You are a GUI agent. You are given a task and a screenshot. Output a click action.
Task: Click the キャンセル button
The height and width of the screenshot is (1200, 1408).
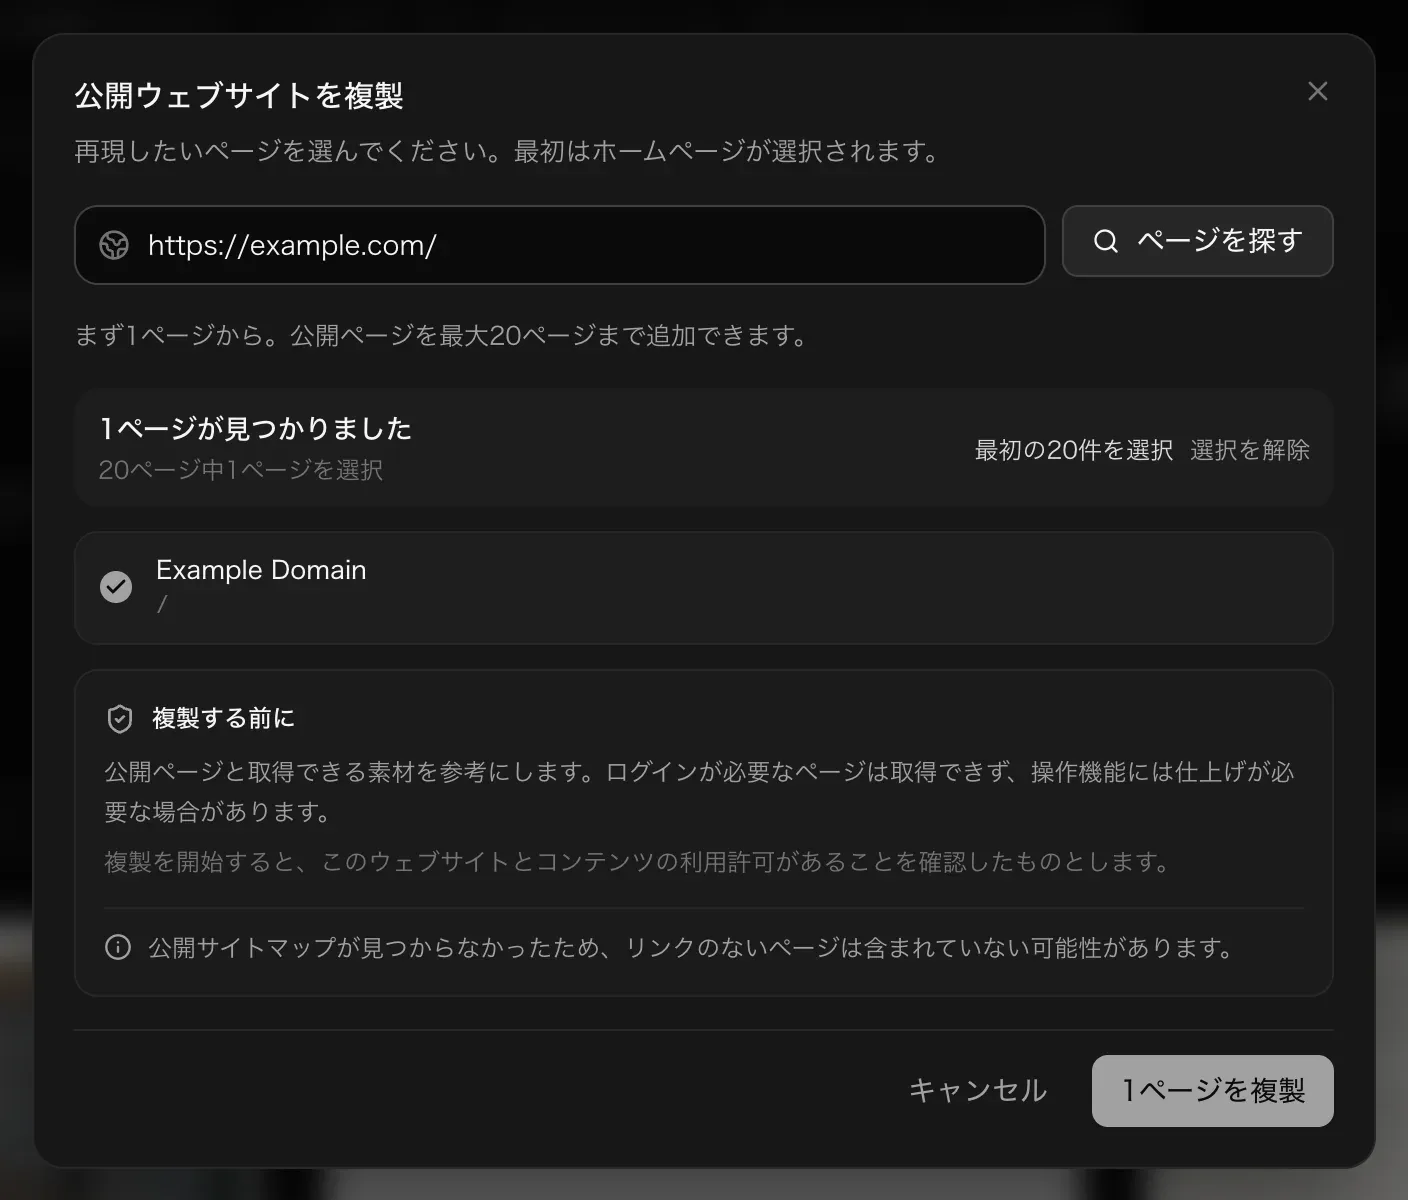(977, 1090)
